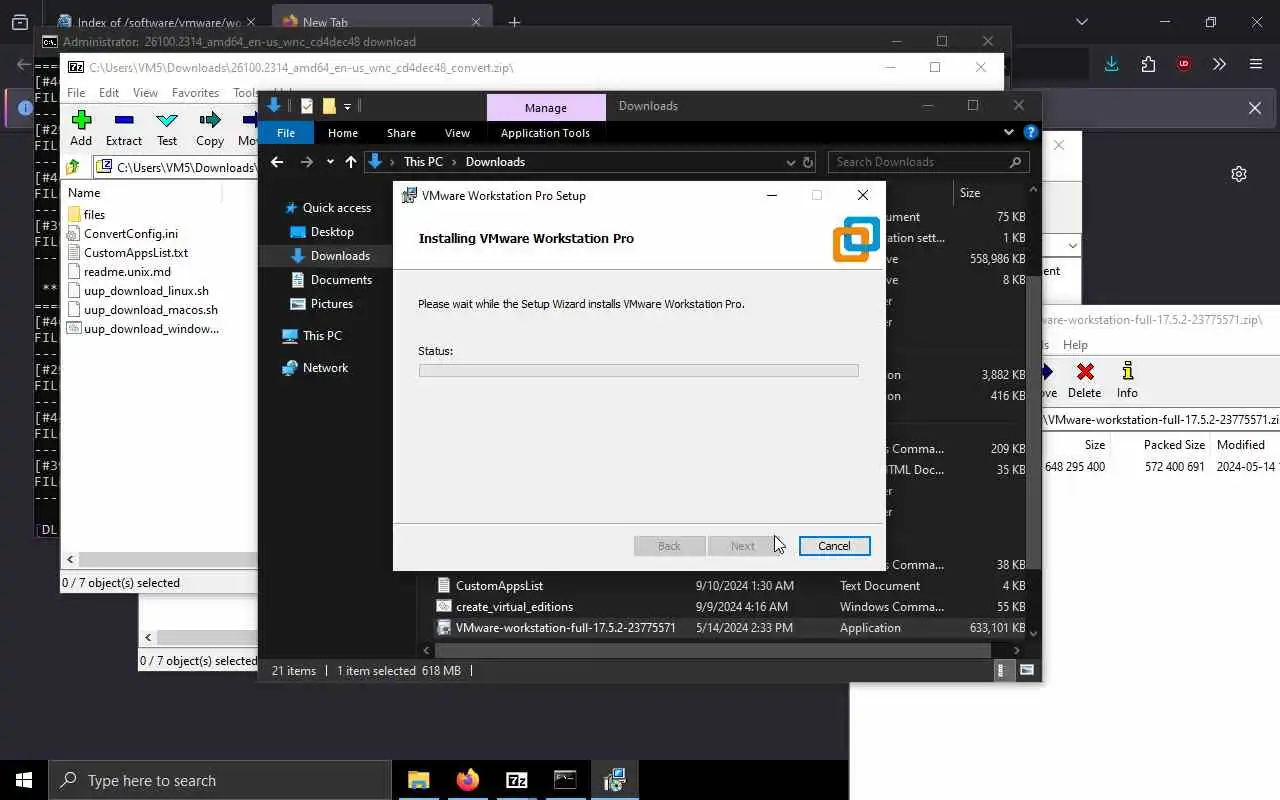Select CustomAppsList.txt in 7-Zip list
The image size is (1280, 800).
tap(136, 253)
